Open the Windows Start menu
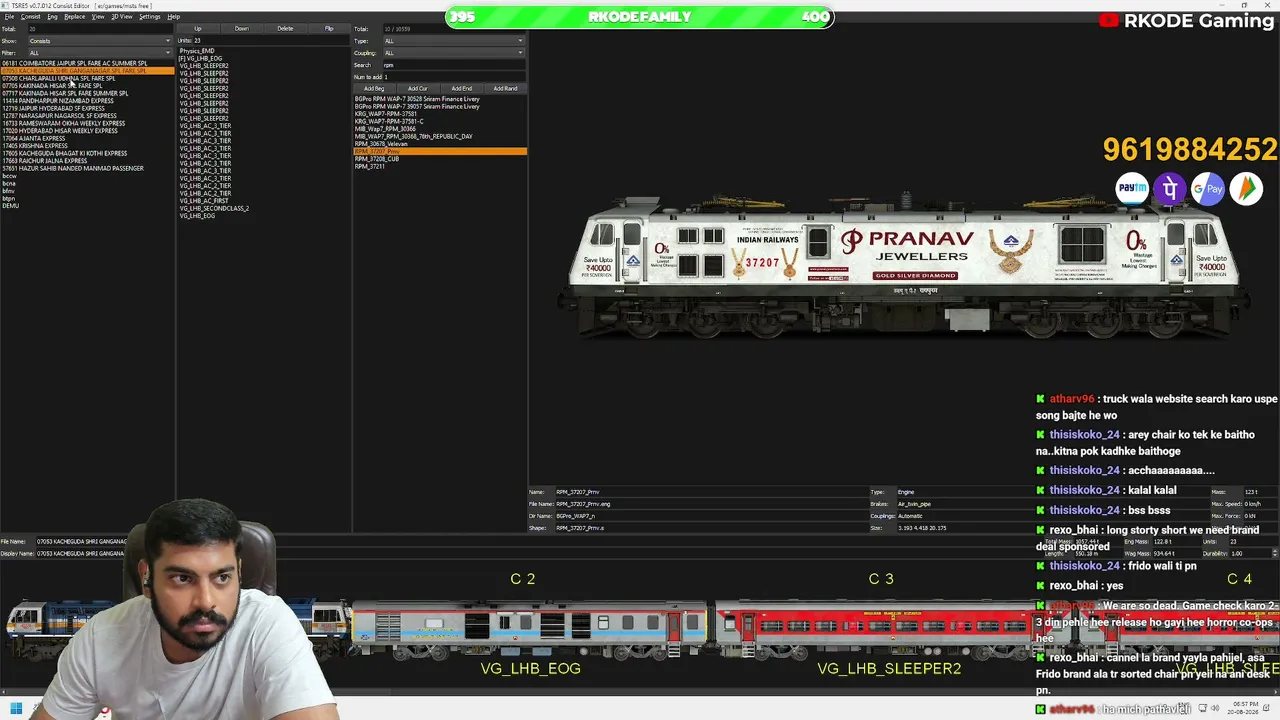Viewport: 1280px width, 720px height. 16,710
